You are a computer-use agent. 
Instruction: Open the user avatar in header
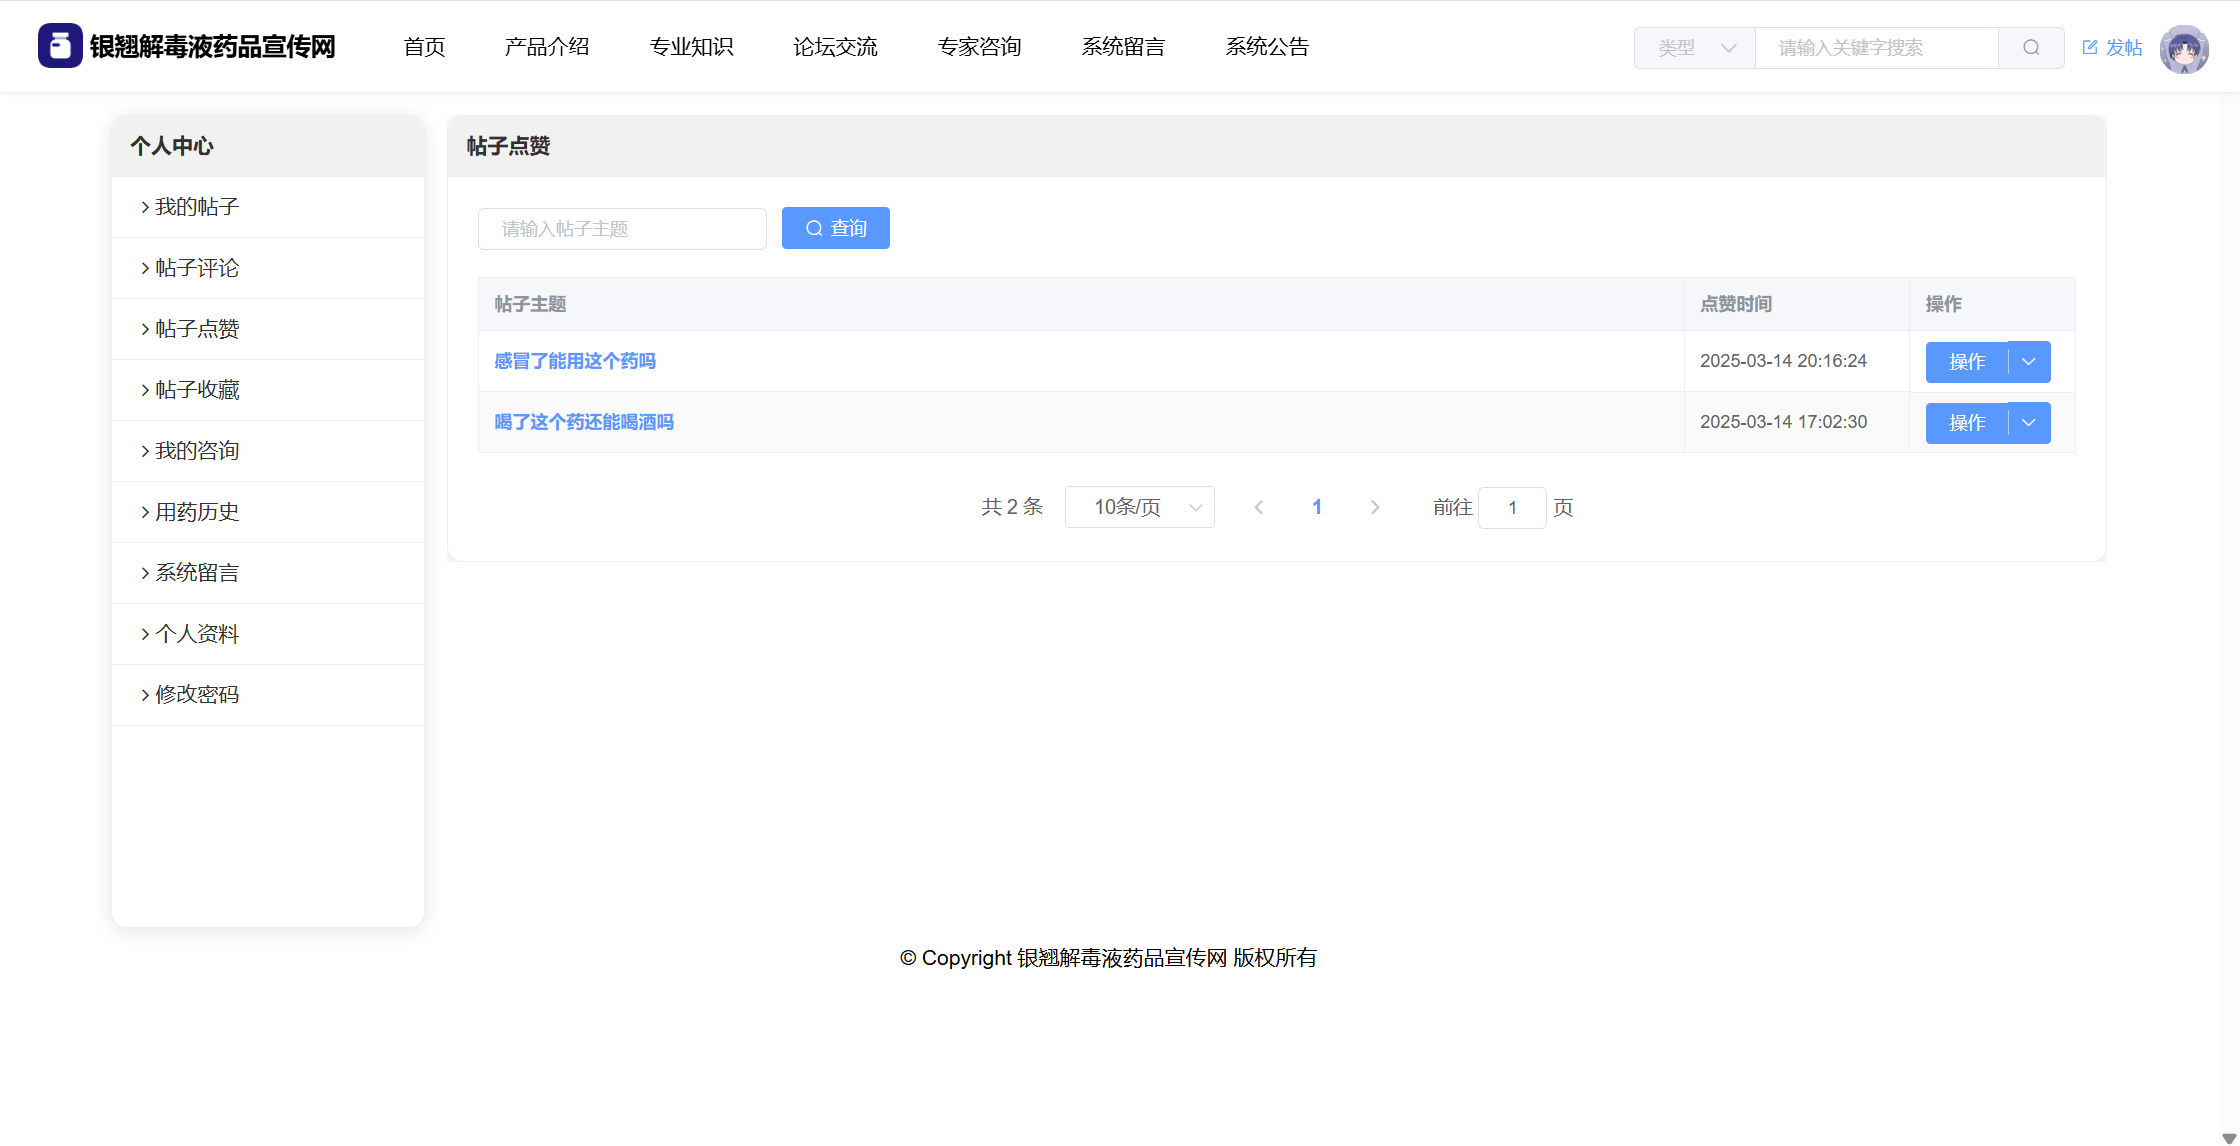click(2183, 49)
